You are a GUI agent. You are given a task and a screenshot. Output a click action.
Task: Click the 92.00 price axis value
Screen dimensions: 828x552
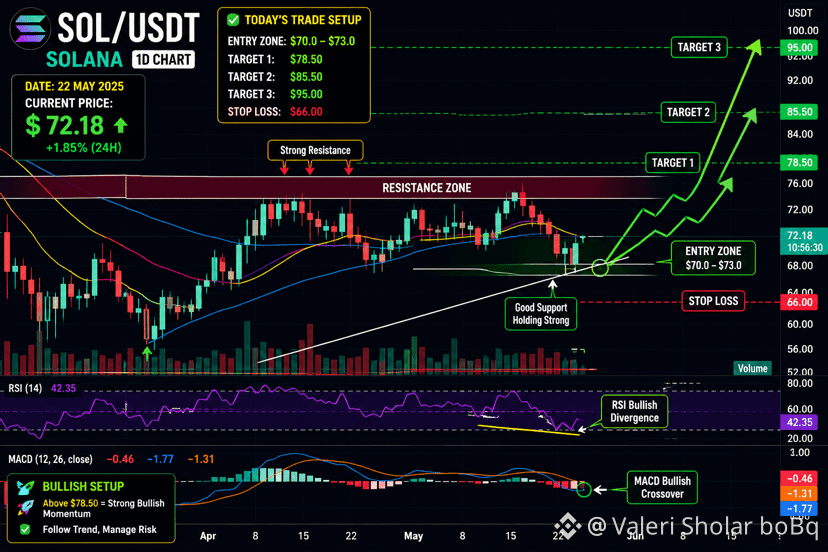point(800,80)
